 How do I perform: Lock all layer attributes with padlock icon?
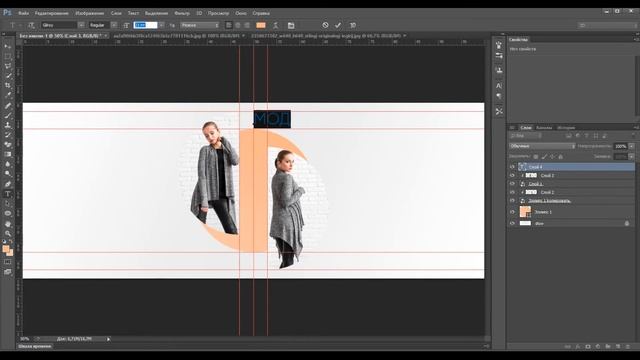560,157
